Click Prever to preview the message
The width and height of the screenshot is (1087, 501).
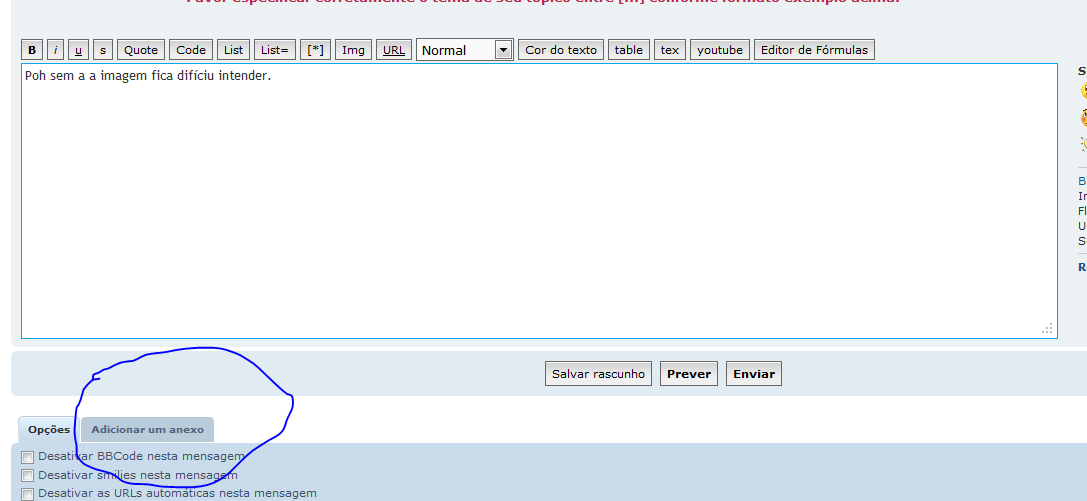click(689, 374)
